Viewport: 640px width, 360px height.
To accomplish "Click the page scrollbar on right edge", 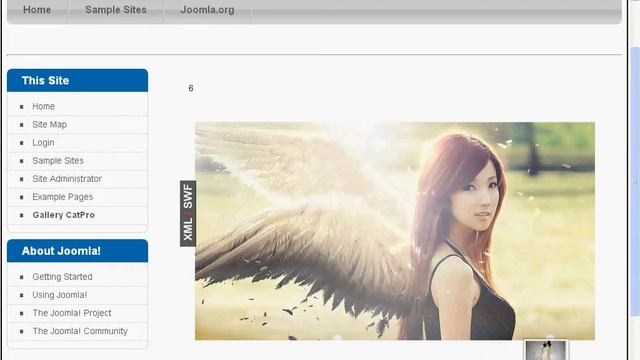I will pos(635,180).
